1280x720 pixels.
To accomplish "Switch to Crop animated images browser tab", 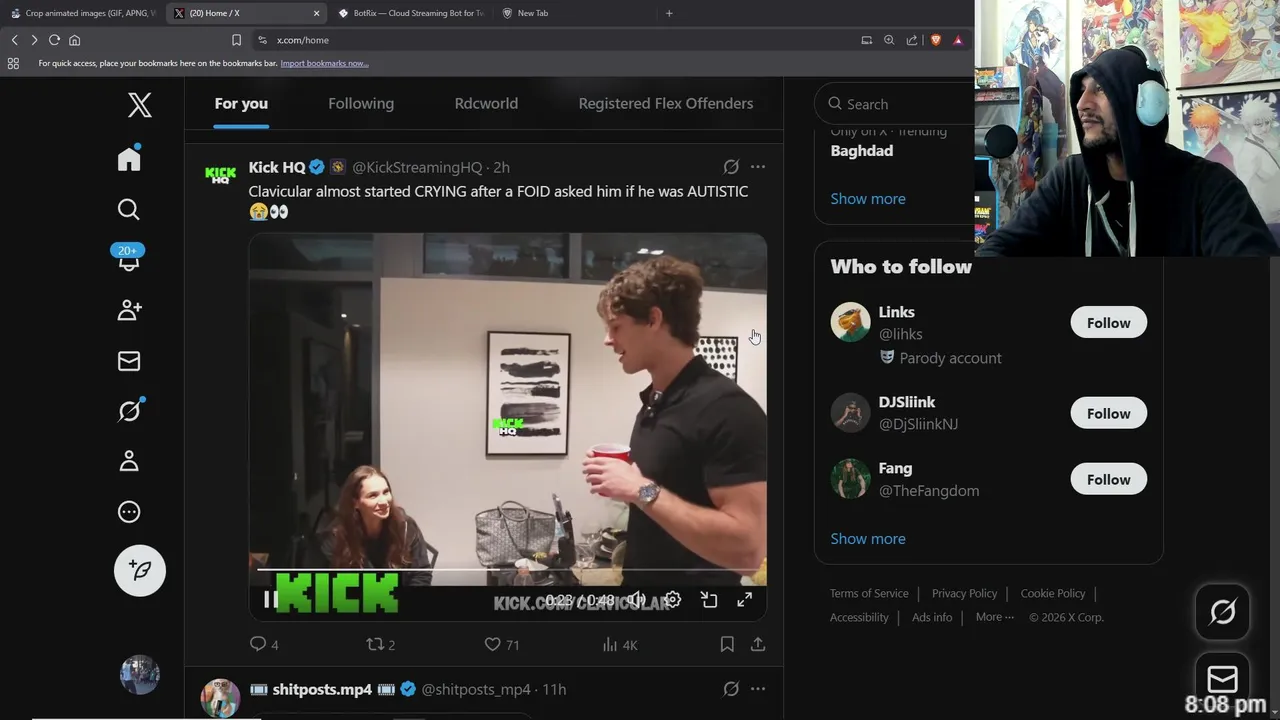I will coord(82,13).
